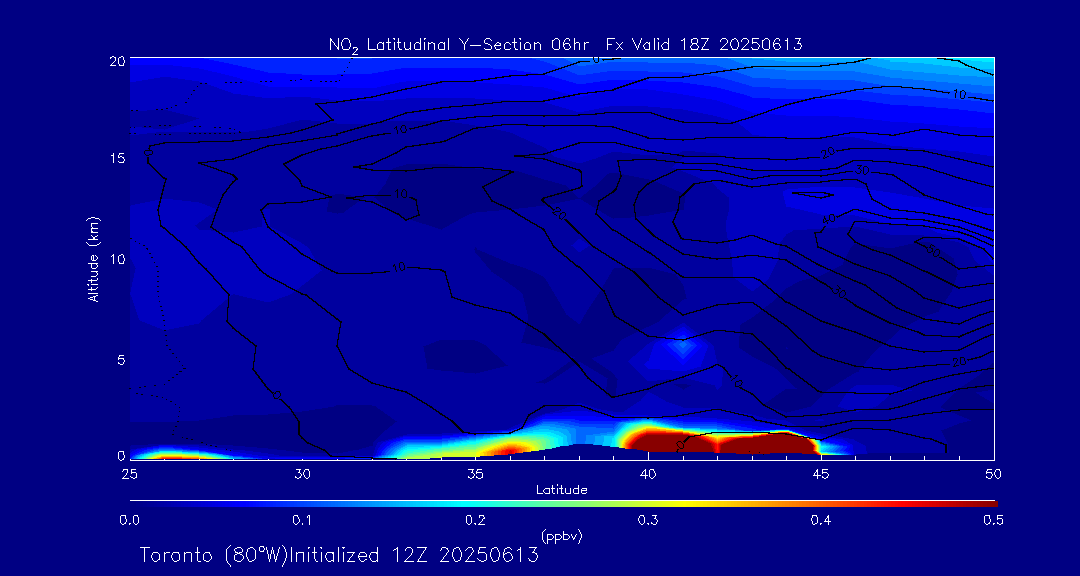Click the large red NO2 surface plume
This screenshot has width=1080, height=576.
coord(720,441)
